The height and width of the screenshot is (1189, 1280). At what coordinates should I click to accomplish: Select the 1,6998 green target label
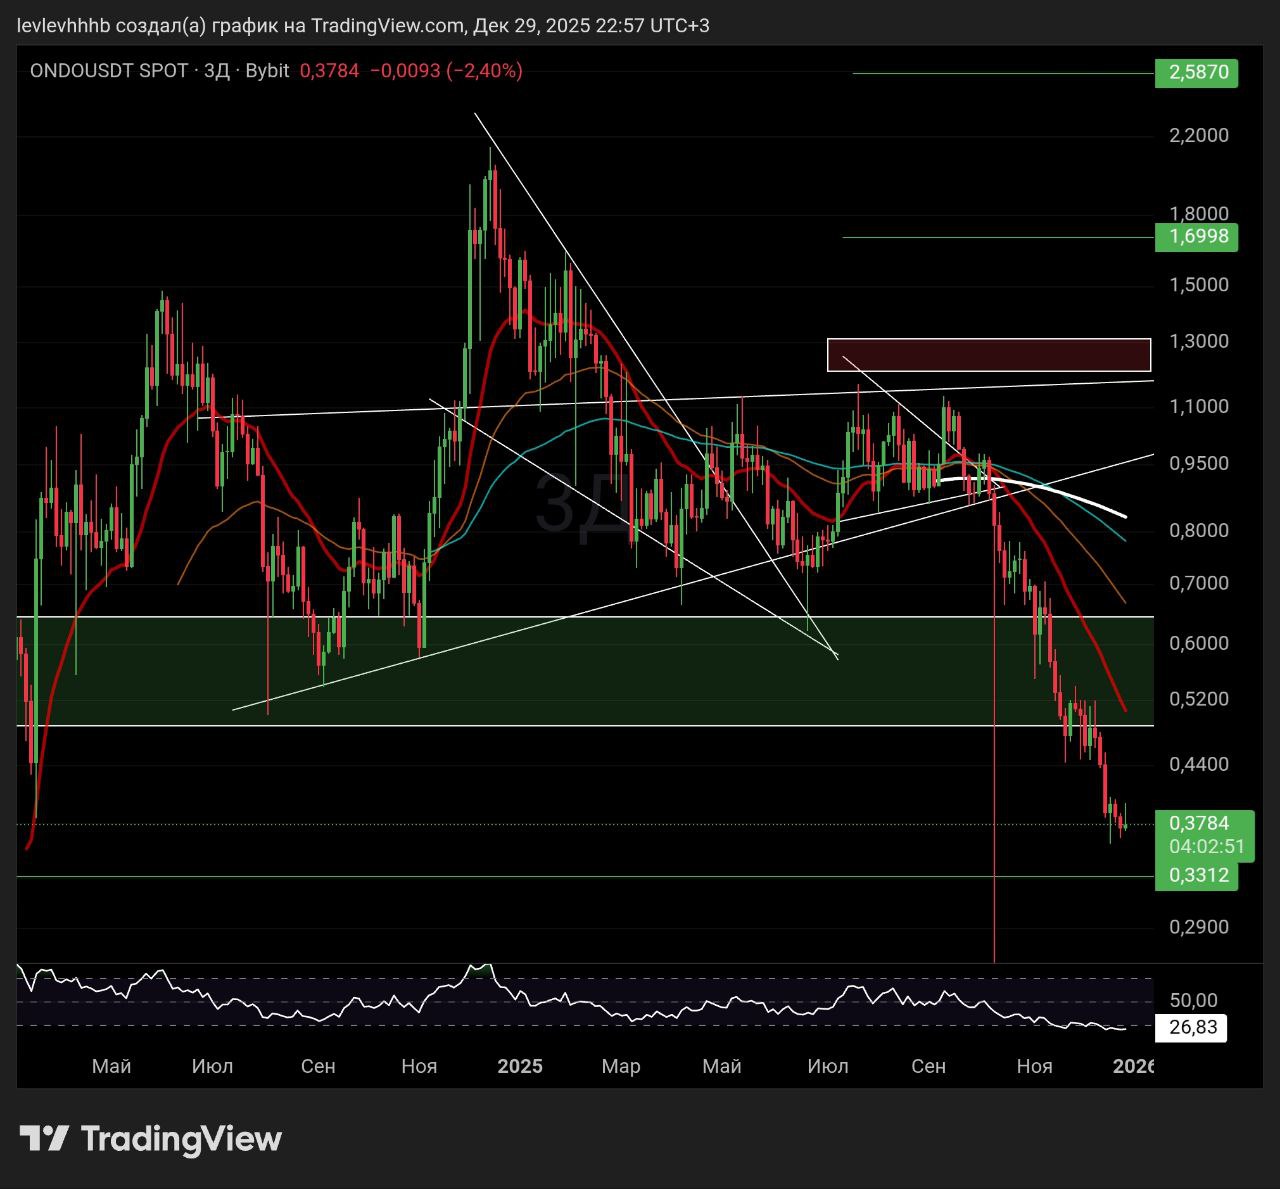click(x=1196, y=237)
